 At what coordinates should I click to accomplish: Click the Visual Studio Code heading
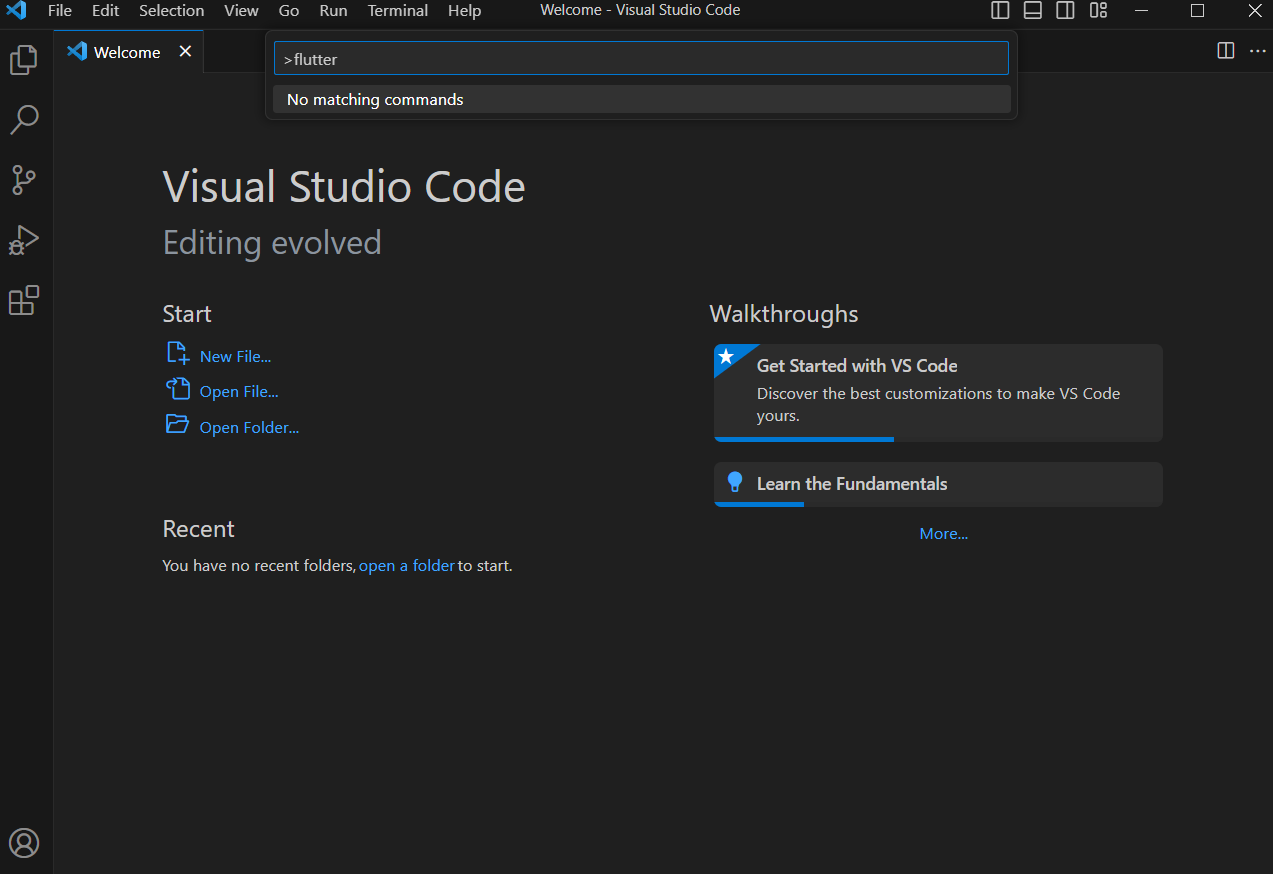point(344,187)
